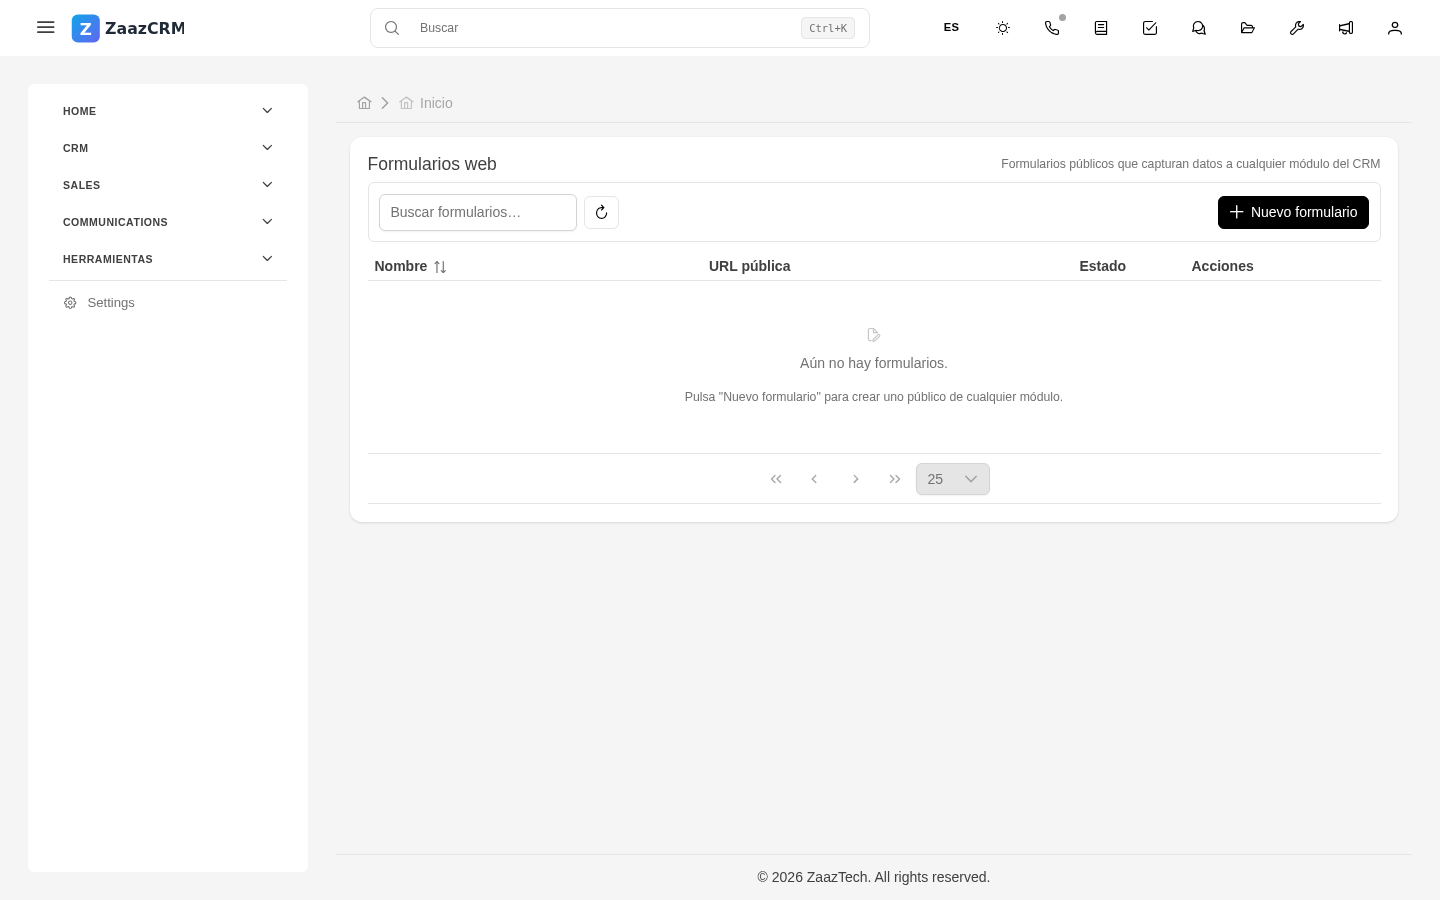Click the breadcrumb home icon
Image resolution: width=1440 pixels, height=900 pixels.
coord(364,103)
